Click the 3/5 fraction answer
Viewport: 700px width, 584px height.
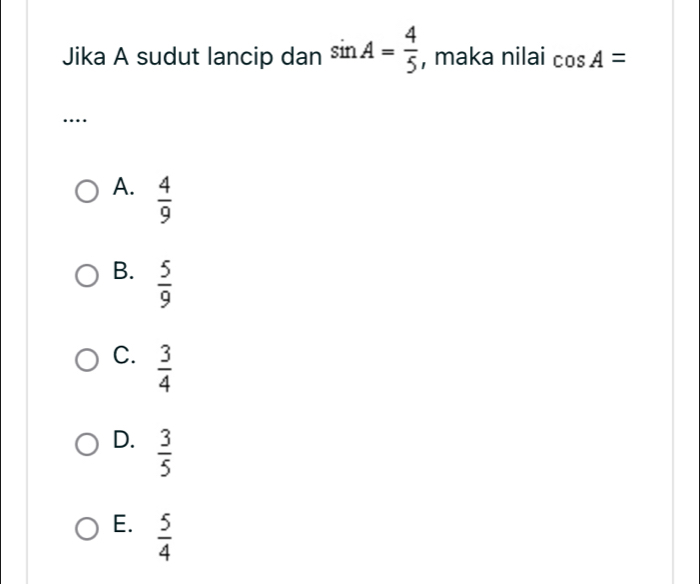[166, 453]
